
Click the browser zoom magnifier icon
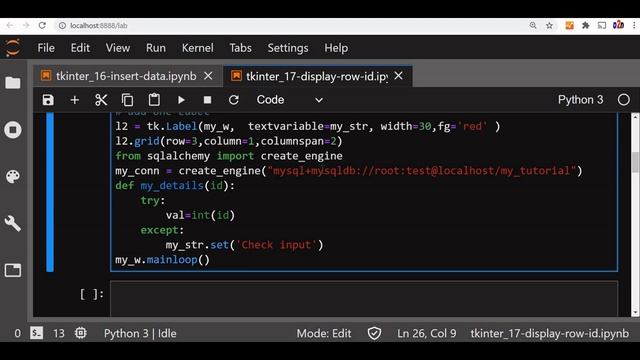pyautogui.click(x=533, y=25)
